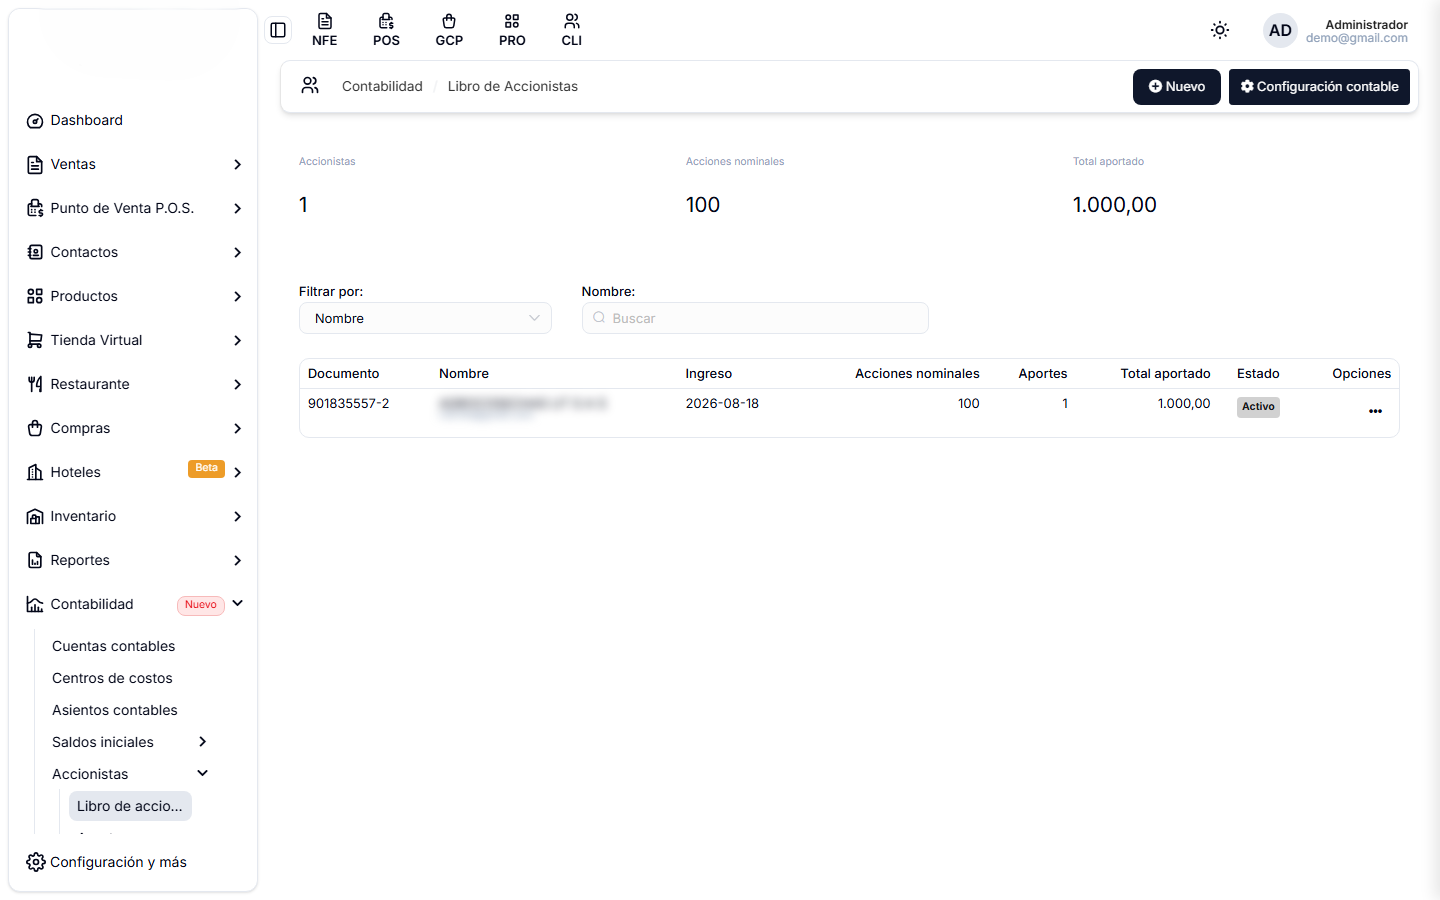The image size is (1440, 900).
Task: Click the Contactos address book icon
Action: point(35,252)
